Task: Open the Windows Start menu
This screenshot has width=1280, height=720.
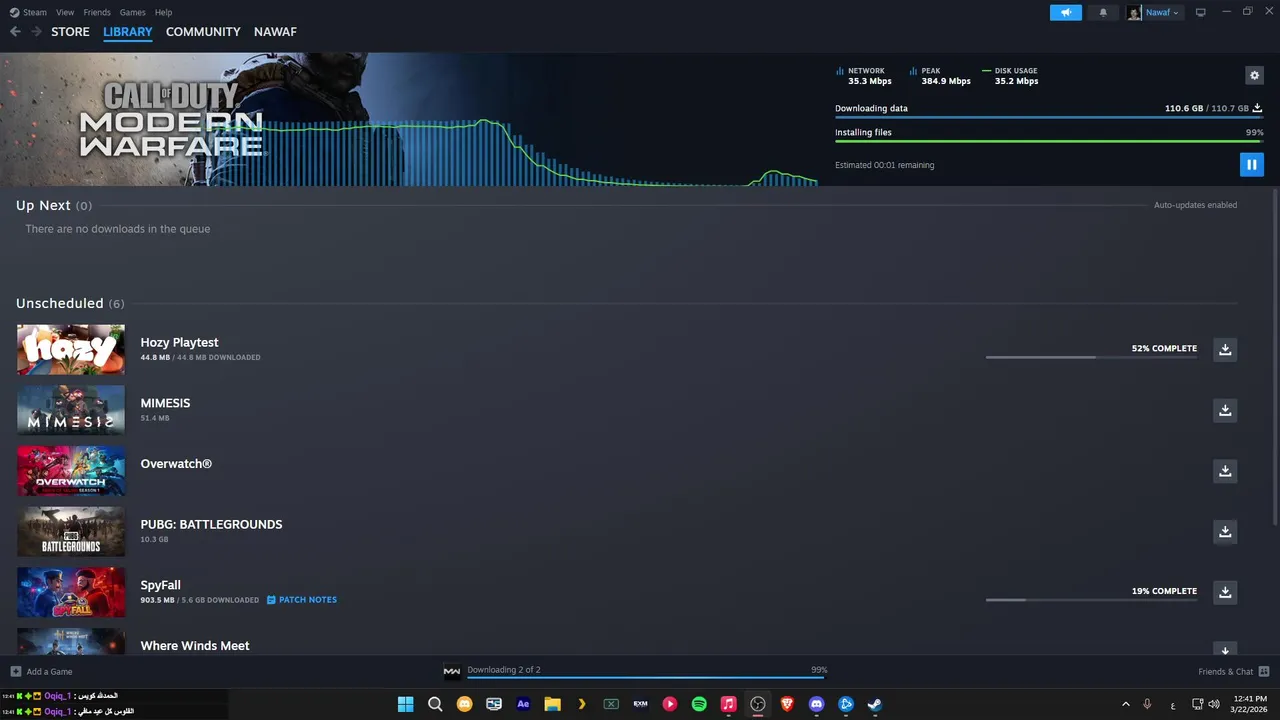Action: click(x=405, y=704)
